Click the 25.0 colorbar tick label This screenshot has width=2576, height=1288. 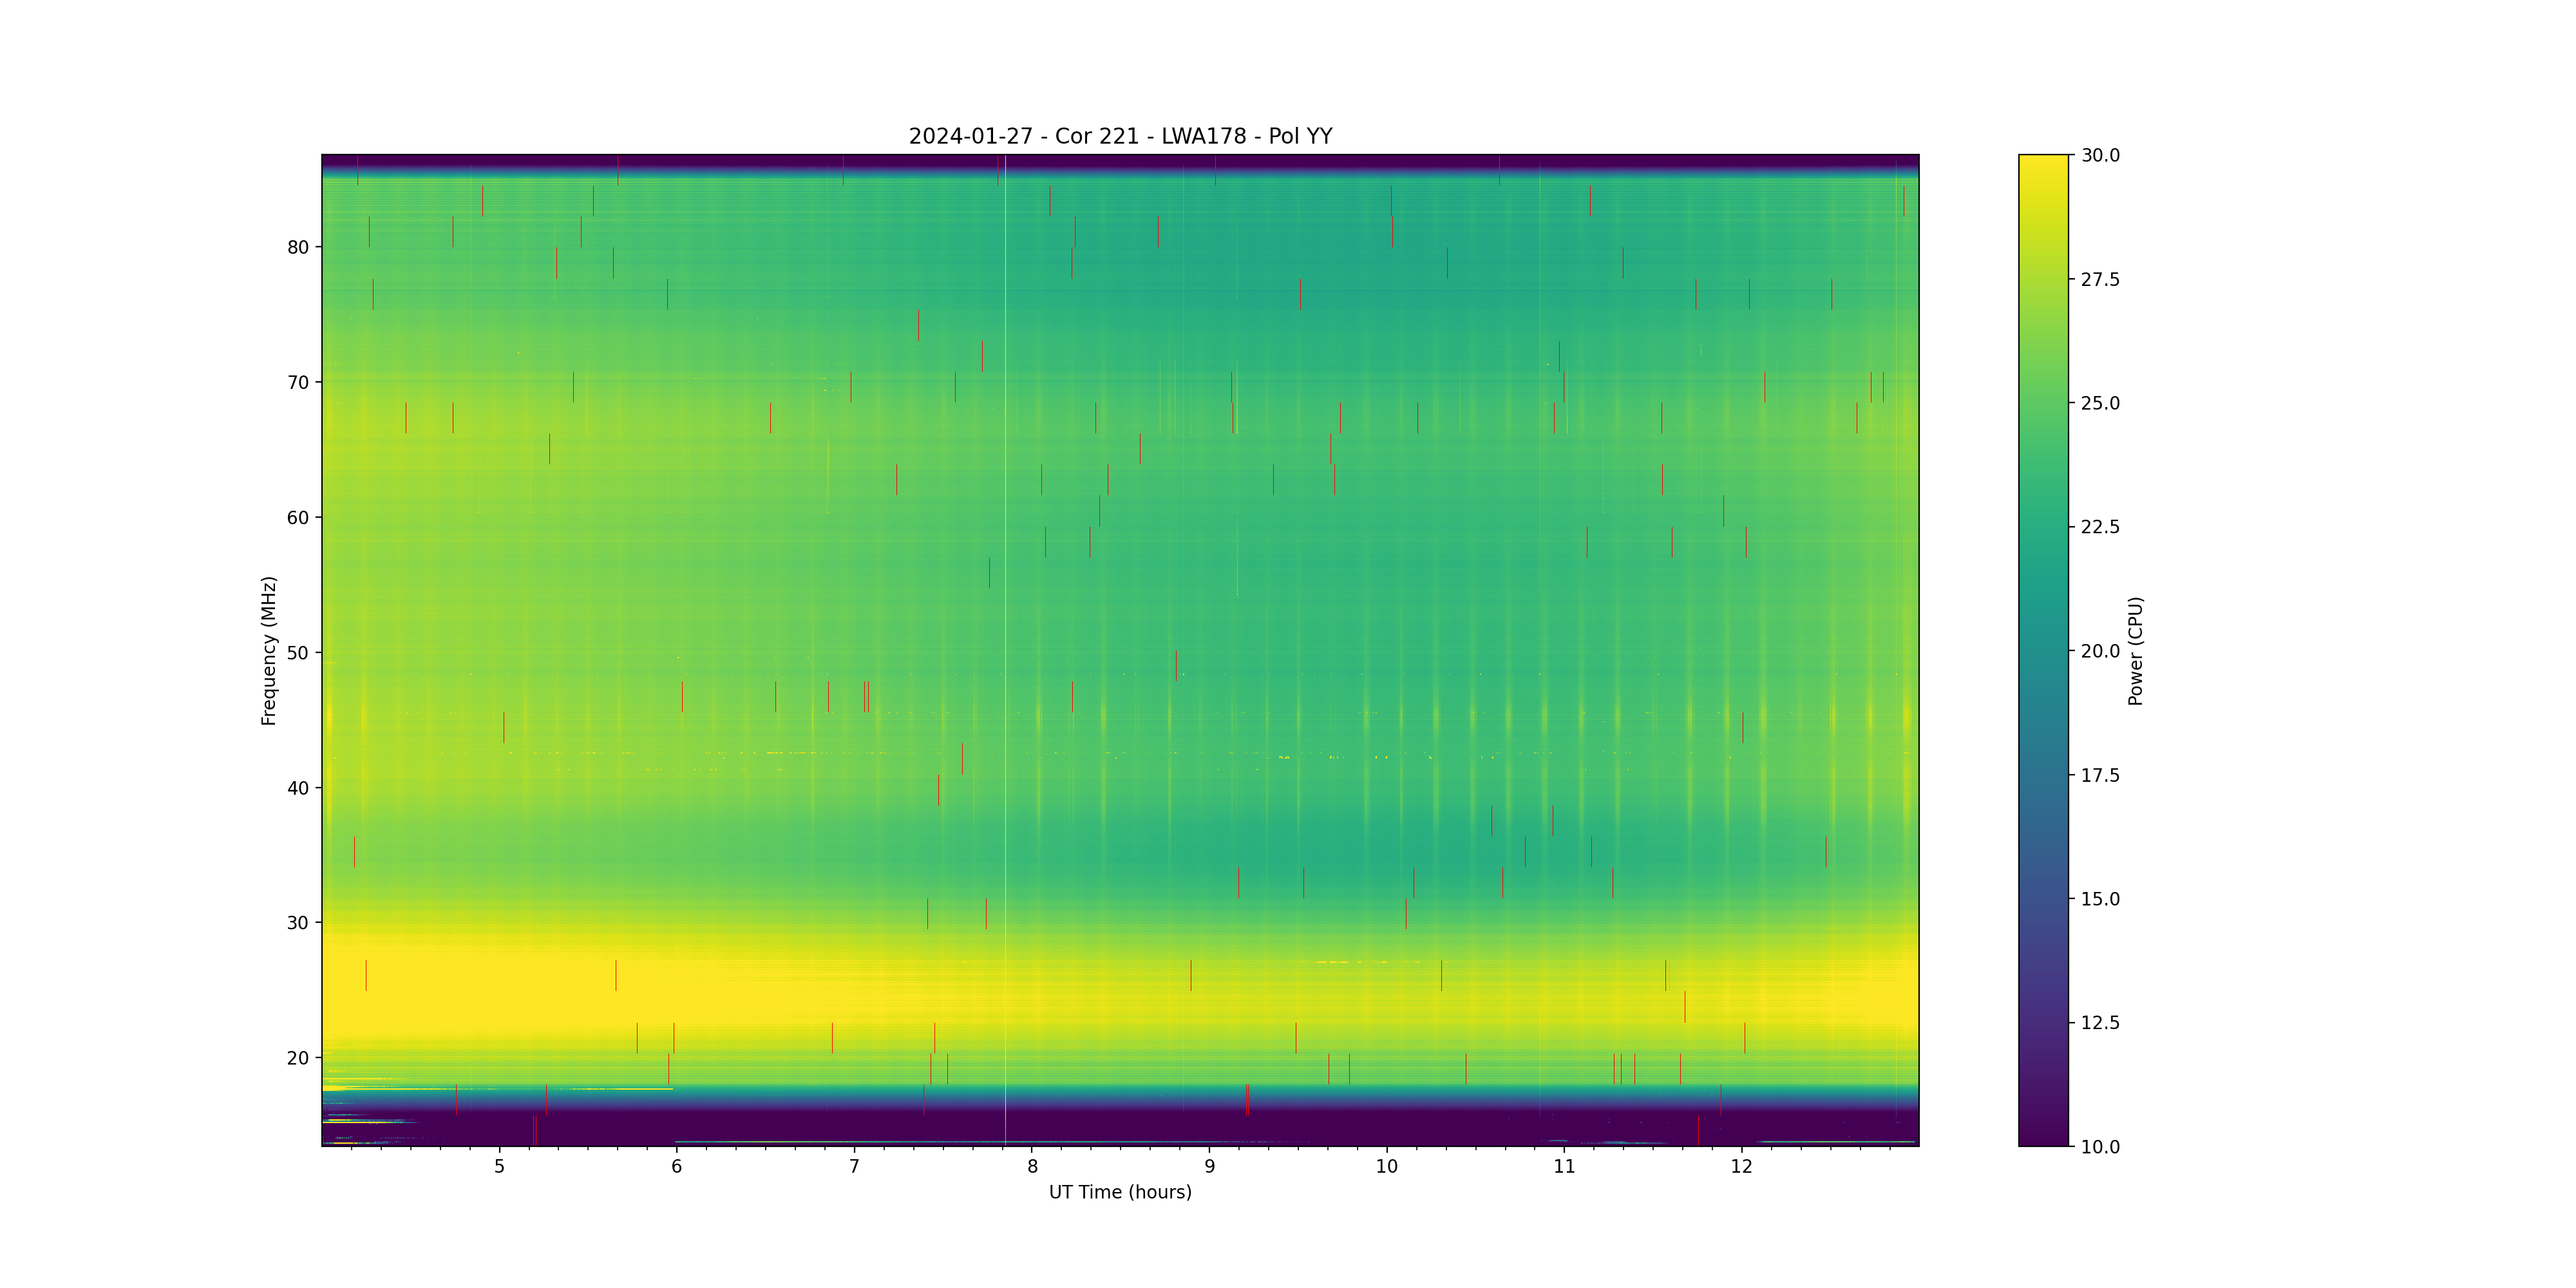pyautogui.click(x=2100, y=403)
